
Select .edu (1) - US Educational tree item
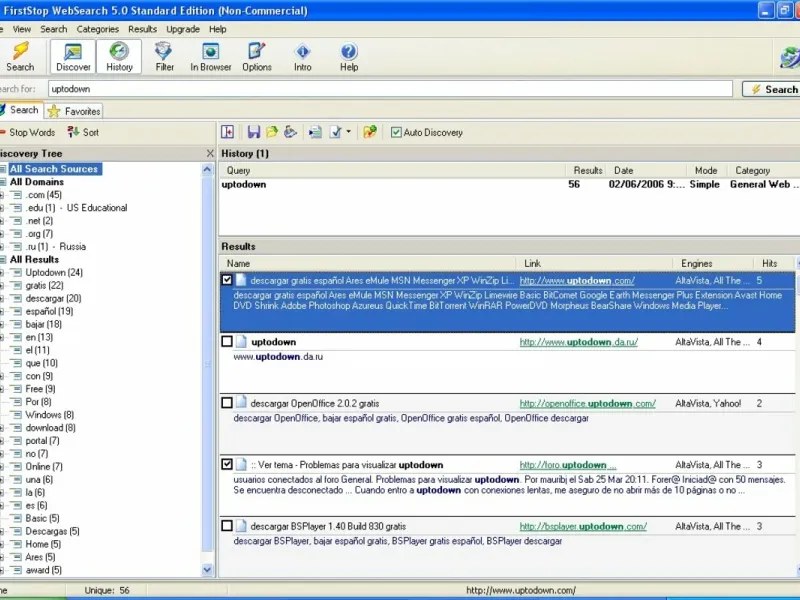[x=76, y=208]
